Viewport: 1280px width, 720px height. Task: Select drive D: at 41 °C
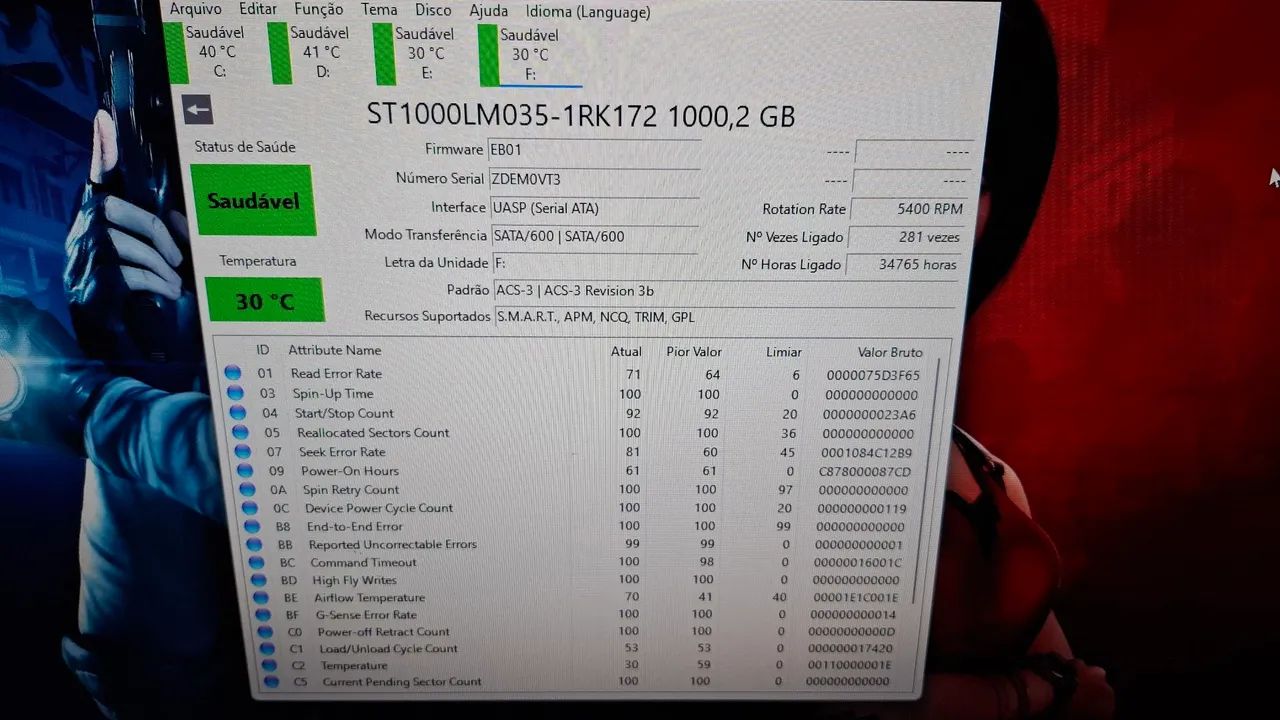pyautogui.click(x=309, y=52)
